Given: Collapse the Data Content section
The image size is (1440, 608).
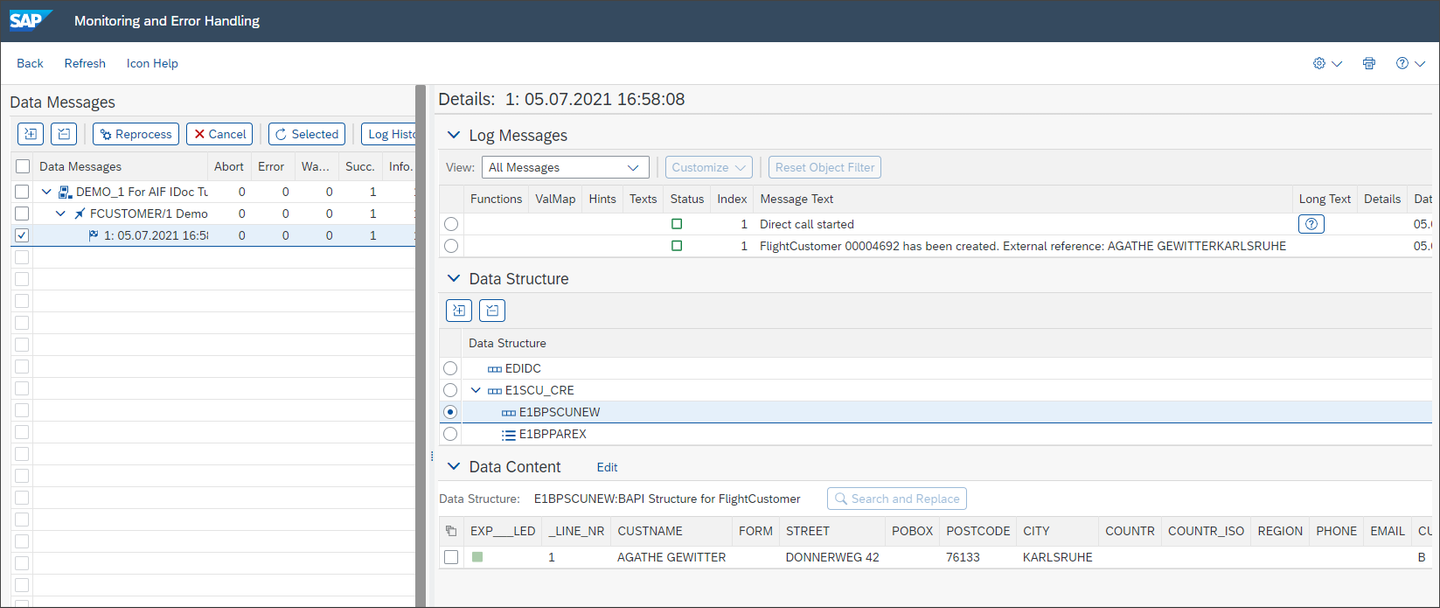Looking at the screenshot, I should [x=453, y=467].
